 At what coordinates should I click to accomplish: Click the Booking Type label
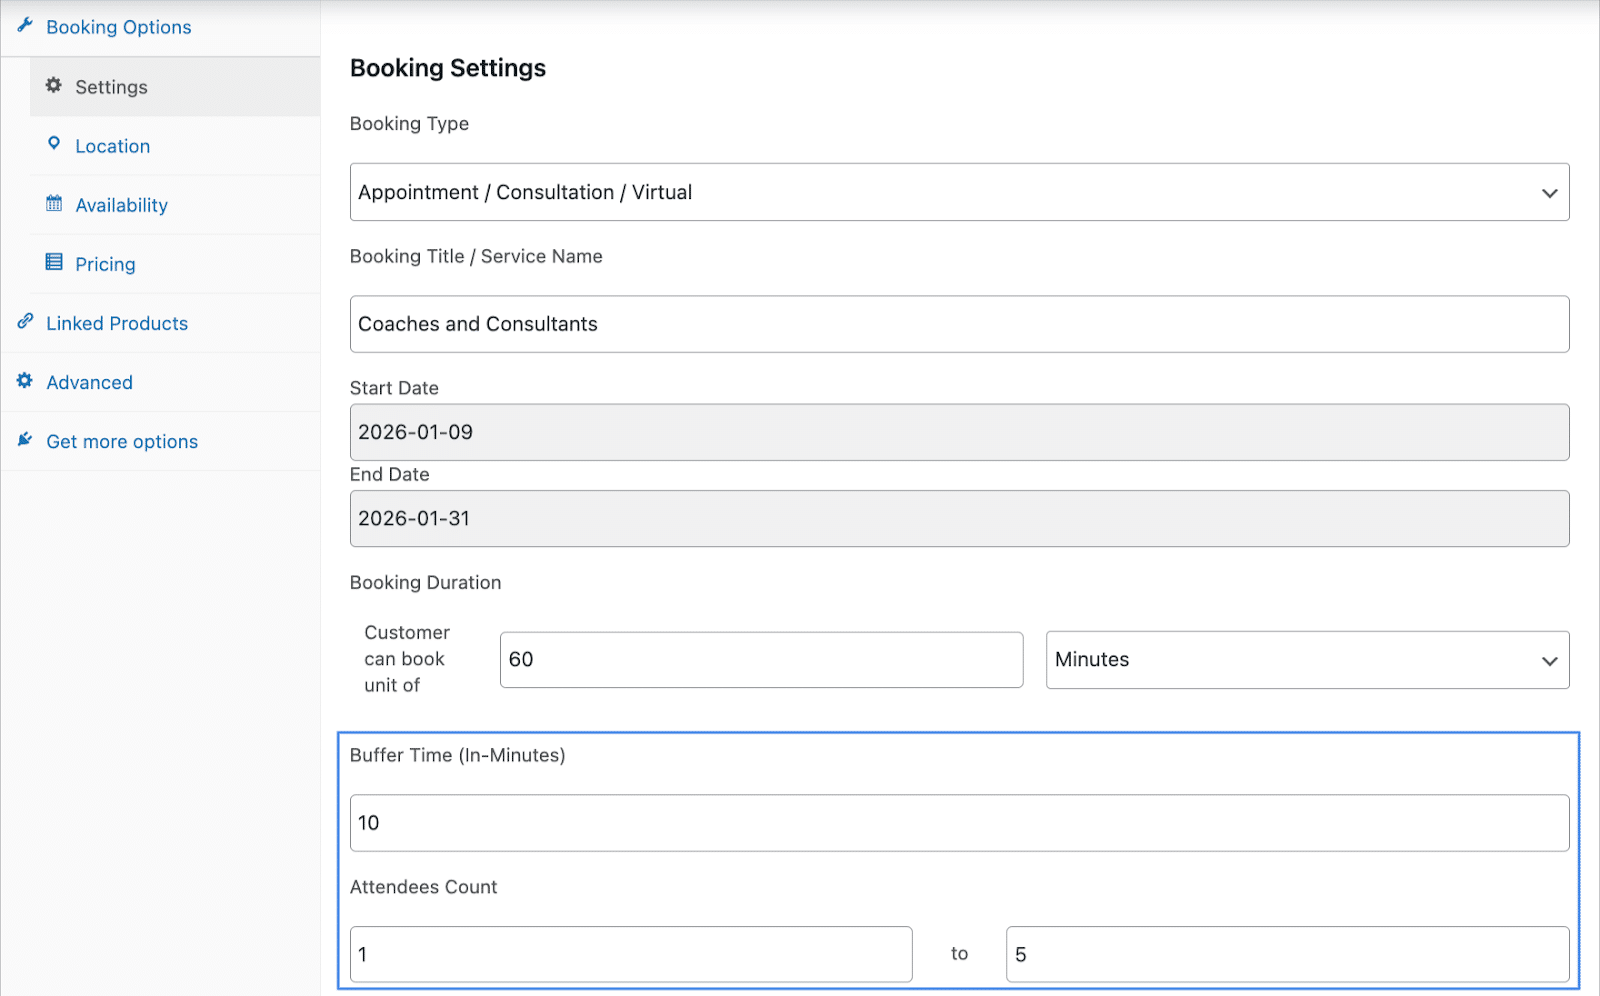pos(409,124)
